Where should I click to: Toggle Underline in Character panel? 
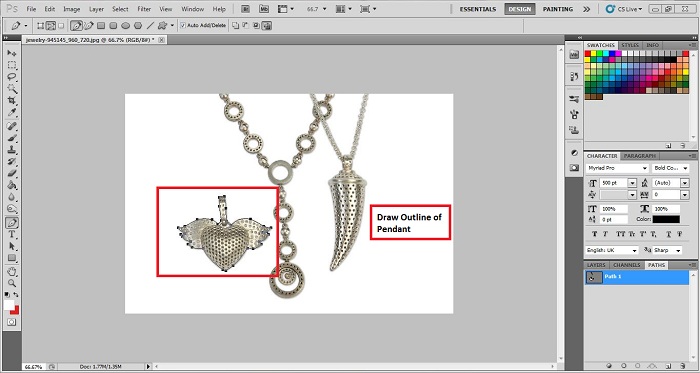pos(669,234)
